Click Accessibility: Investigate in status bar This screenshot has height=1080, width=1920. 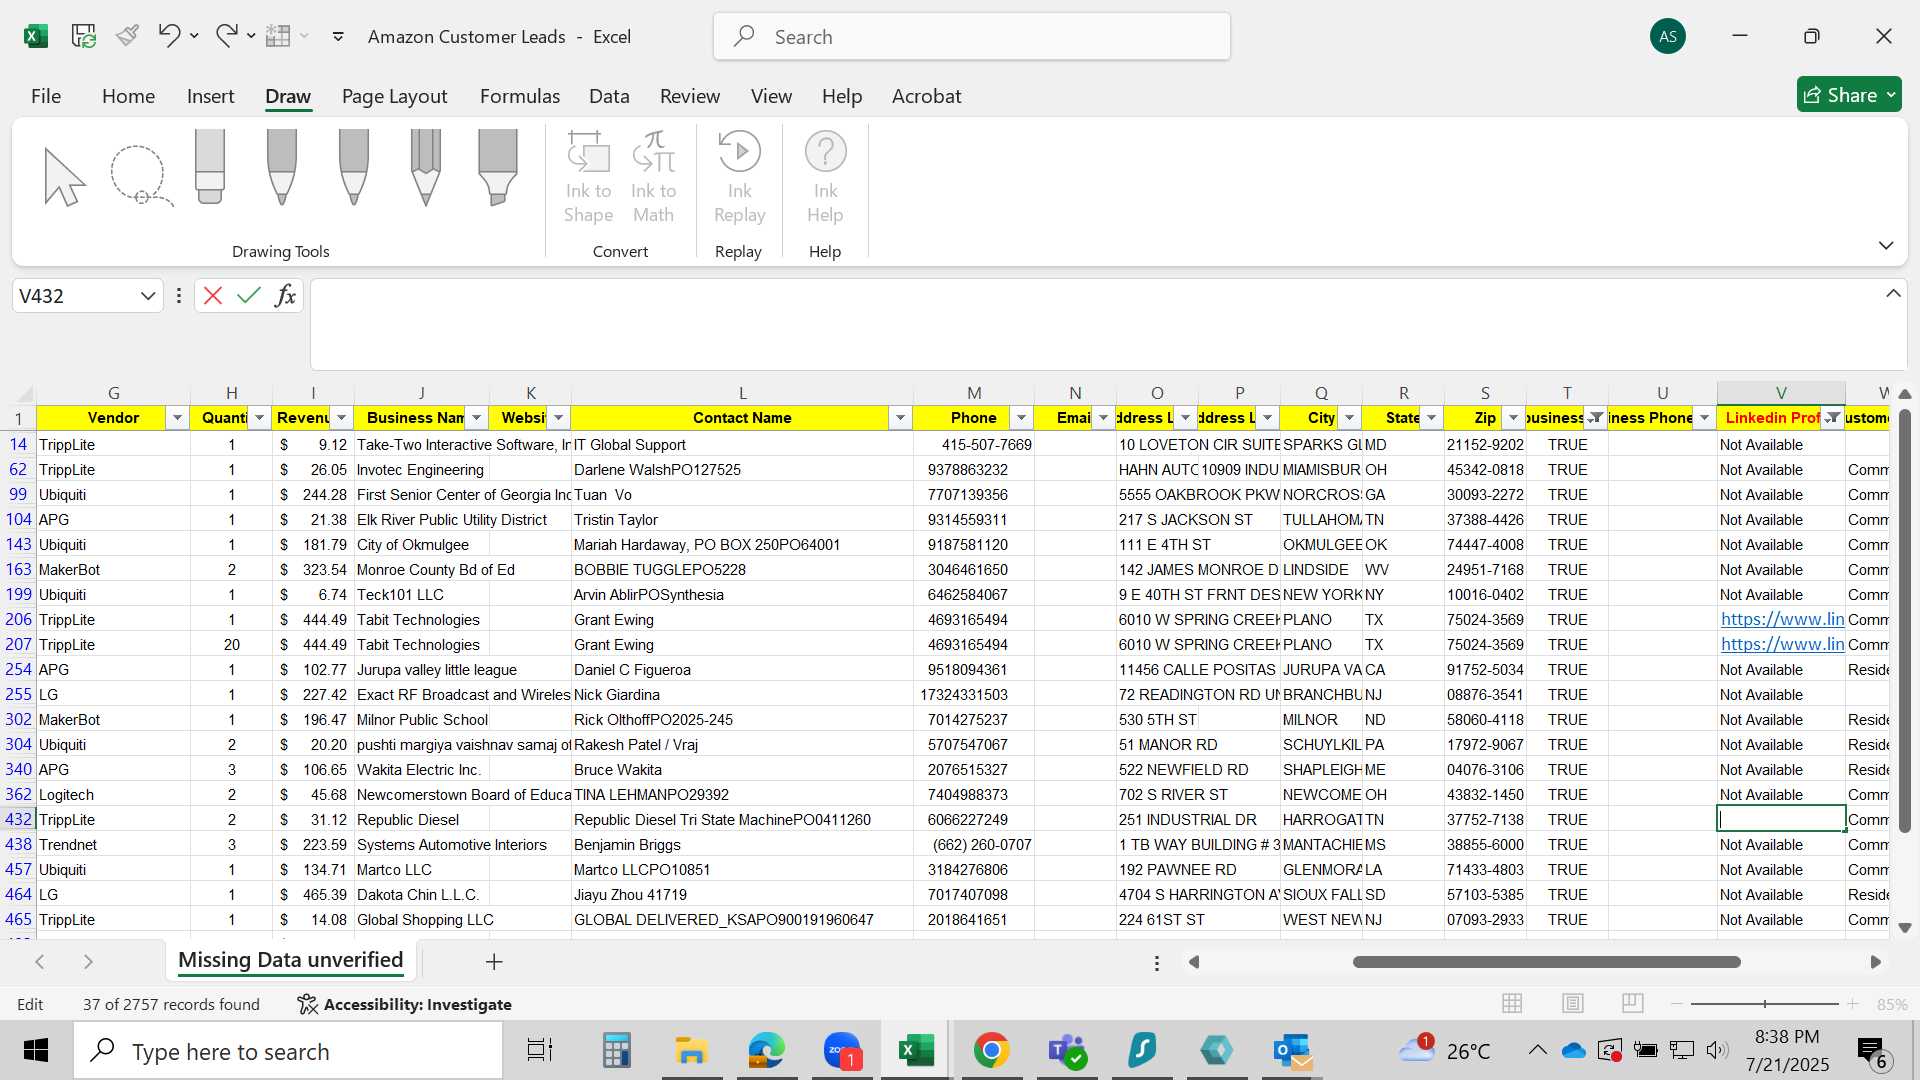[x=404, y=1004]
